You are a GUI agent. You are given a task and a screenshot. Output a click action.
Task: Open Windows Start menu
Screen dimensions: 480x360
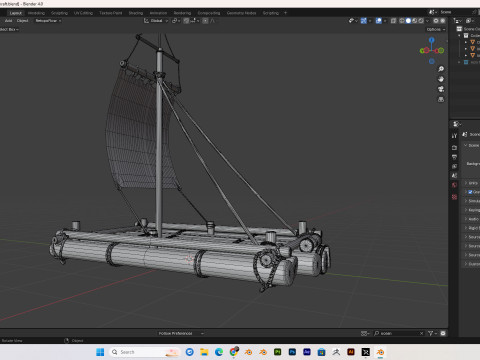click(100, 352)
